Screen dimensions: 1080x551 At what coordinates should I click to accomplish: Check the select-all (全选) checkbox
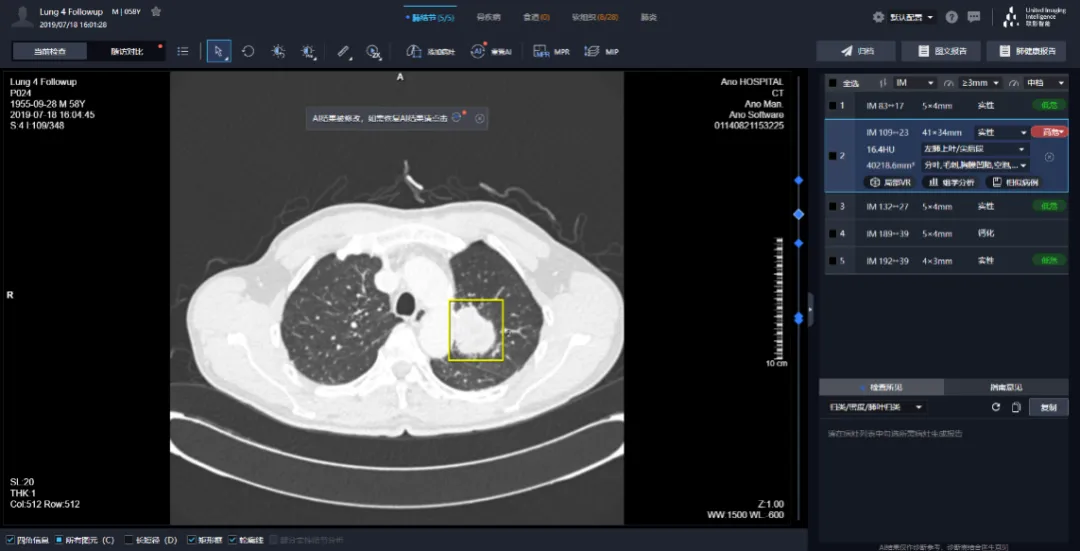click(x=831, y=83)
